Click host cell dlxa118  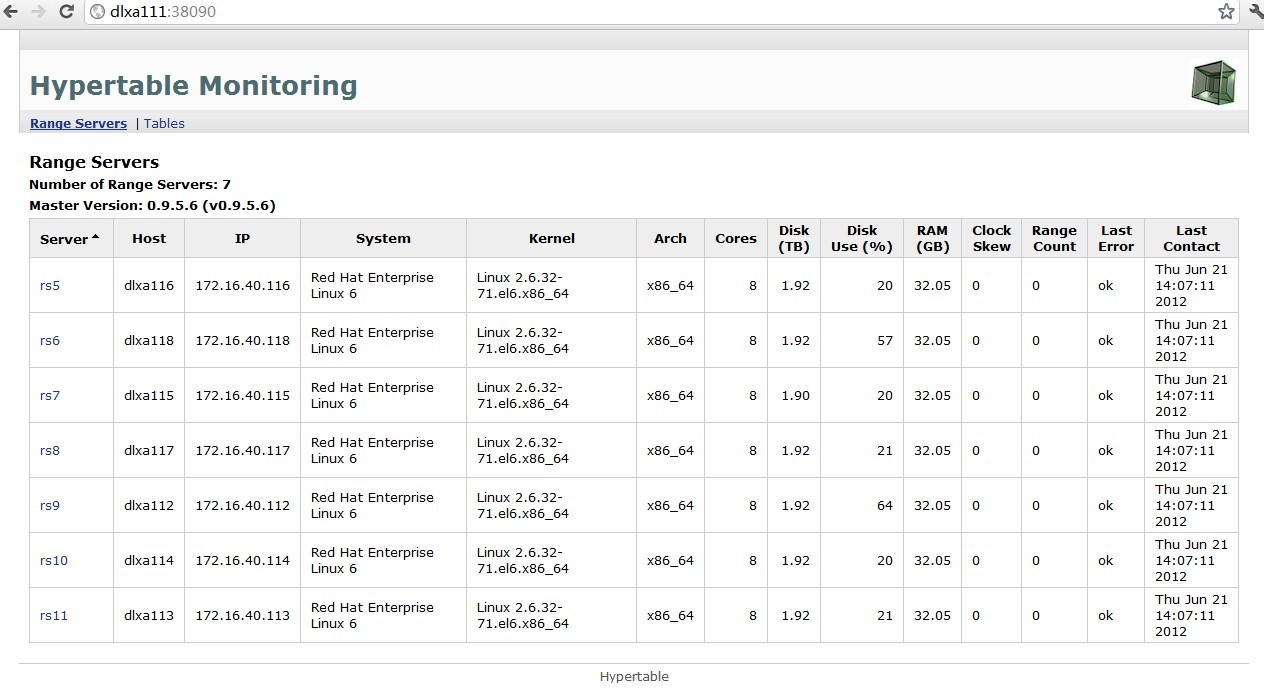tap(149, 341)
